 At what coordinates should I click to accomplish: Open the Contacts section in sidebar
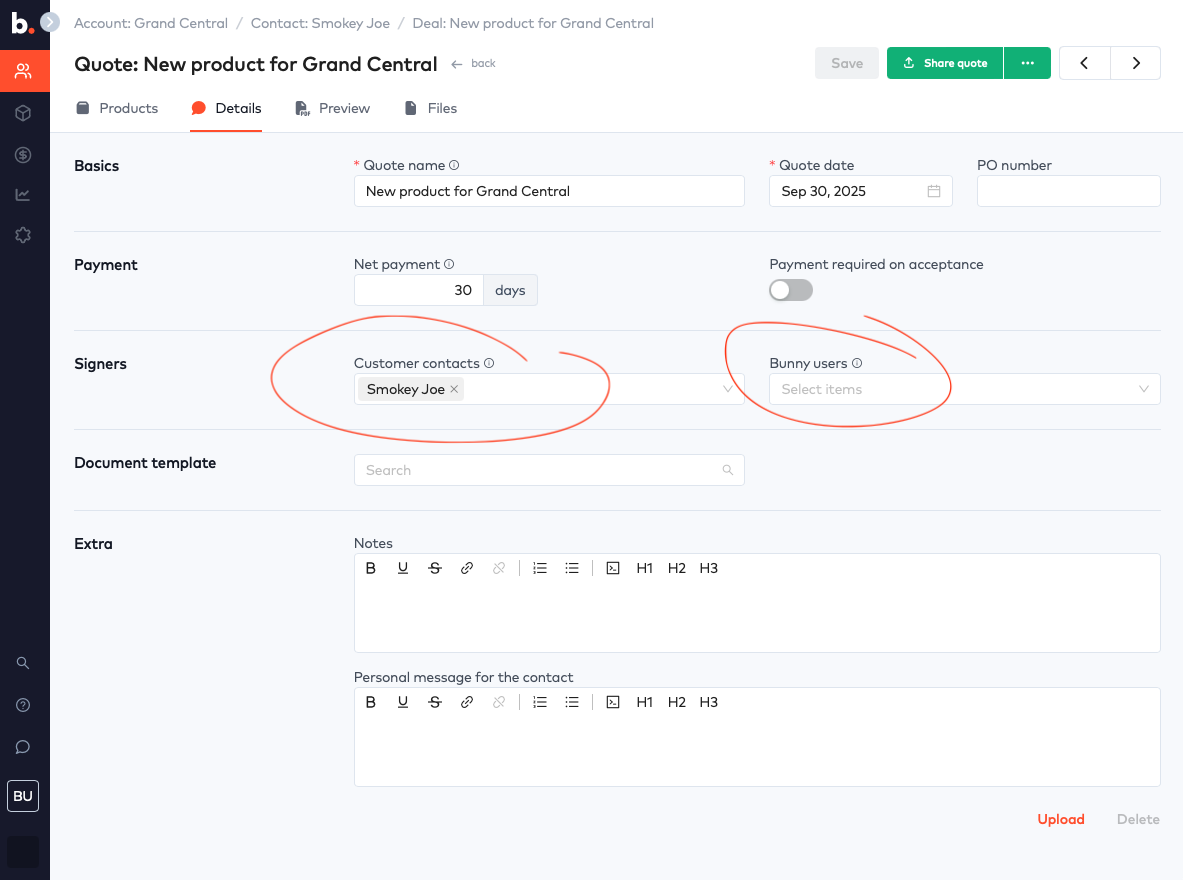pos(23,71)
